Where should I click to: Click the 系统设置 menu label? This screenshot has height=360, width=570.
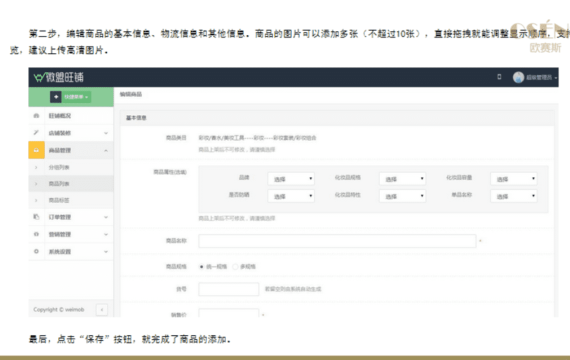60,252
